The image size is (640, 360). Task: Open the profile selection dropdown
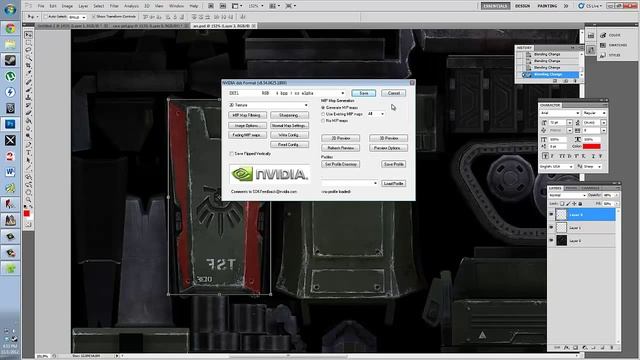click(x=349, y=183)
